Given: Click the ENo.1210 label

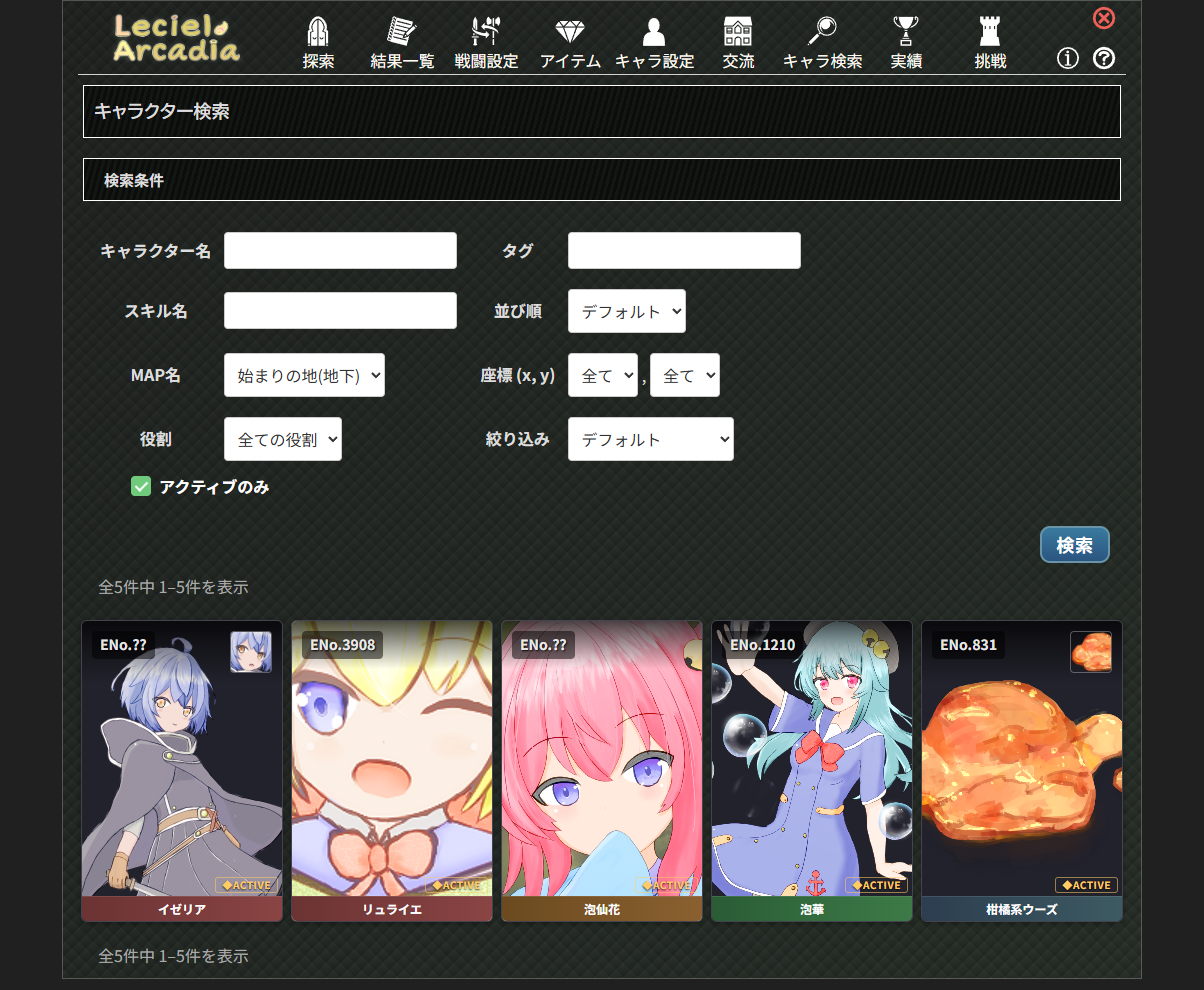Looking at the screenshot, I should click(763, 645).
